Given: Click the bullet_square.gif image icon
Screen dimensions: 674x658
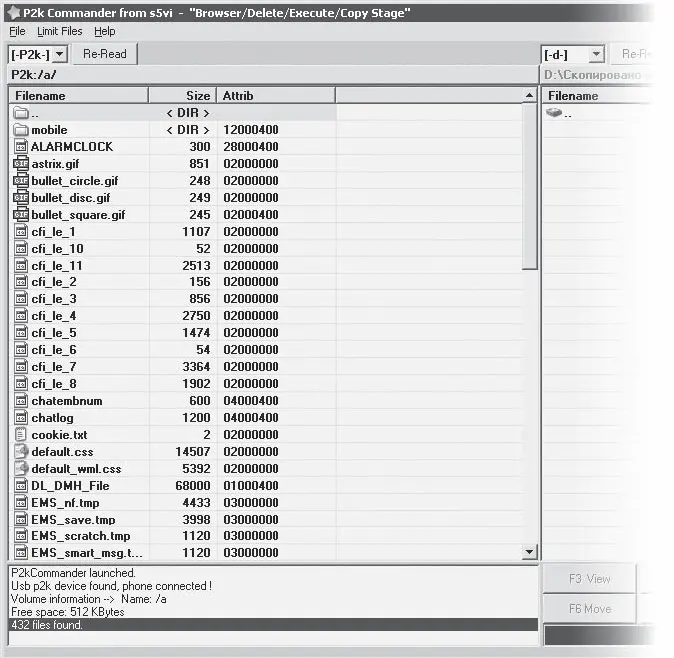Looking at the screenshot, I should coord(21,214).
